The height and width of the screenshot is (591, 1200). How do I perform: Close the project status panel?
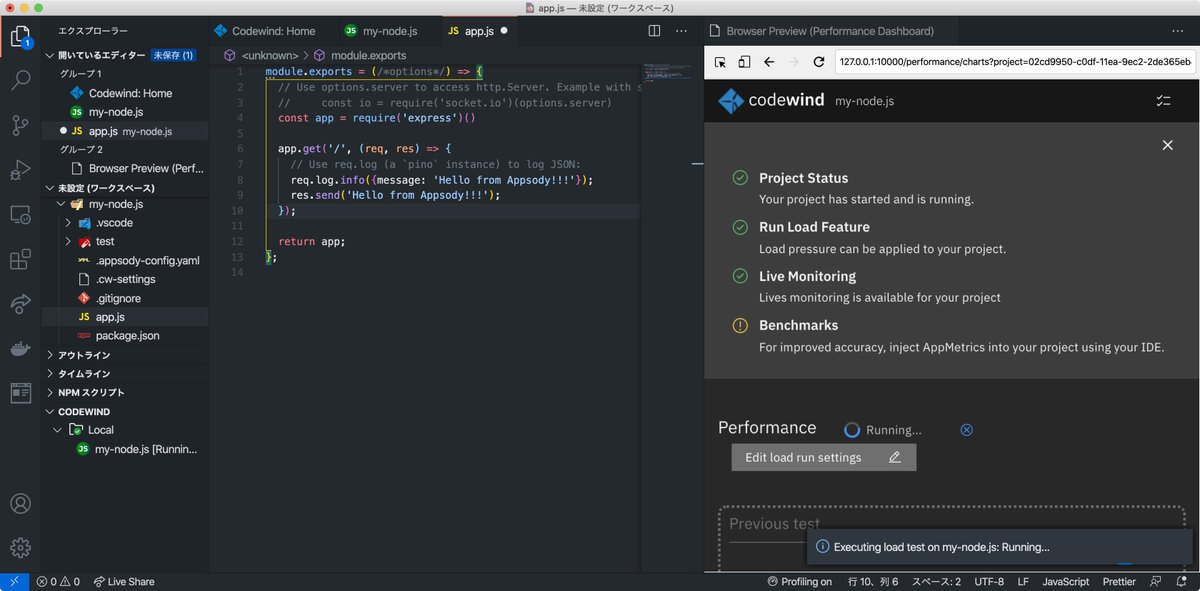(x=1167, y=146)
